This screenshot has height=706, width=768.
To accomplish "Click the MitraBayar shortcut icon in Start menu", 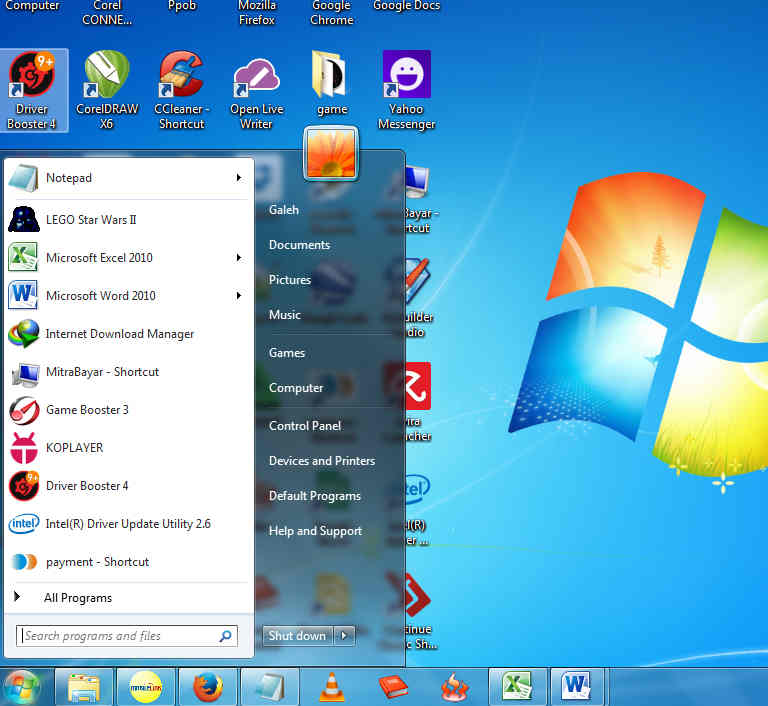I will 25,373.
